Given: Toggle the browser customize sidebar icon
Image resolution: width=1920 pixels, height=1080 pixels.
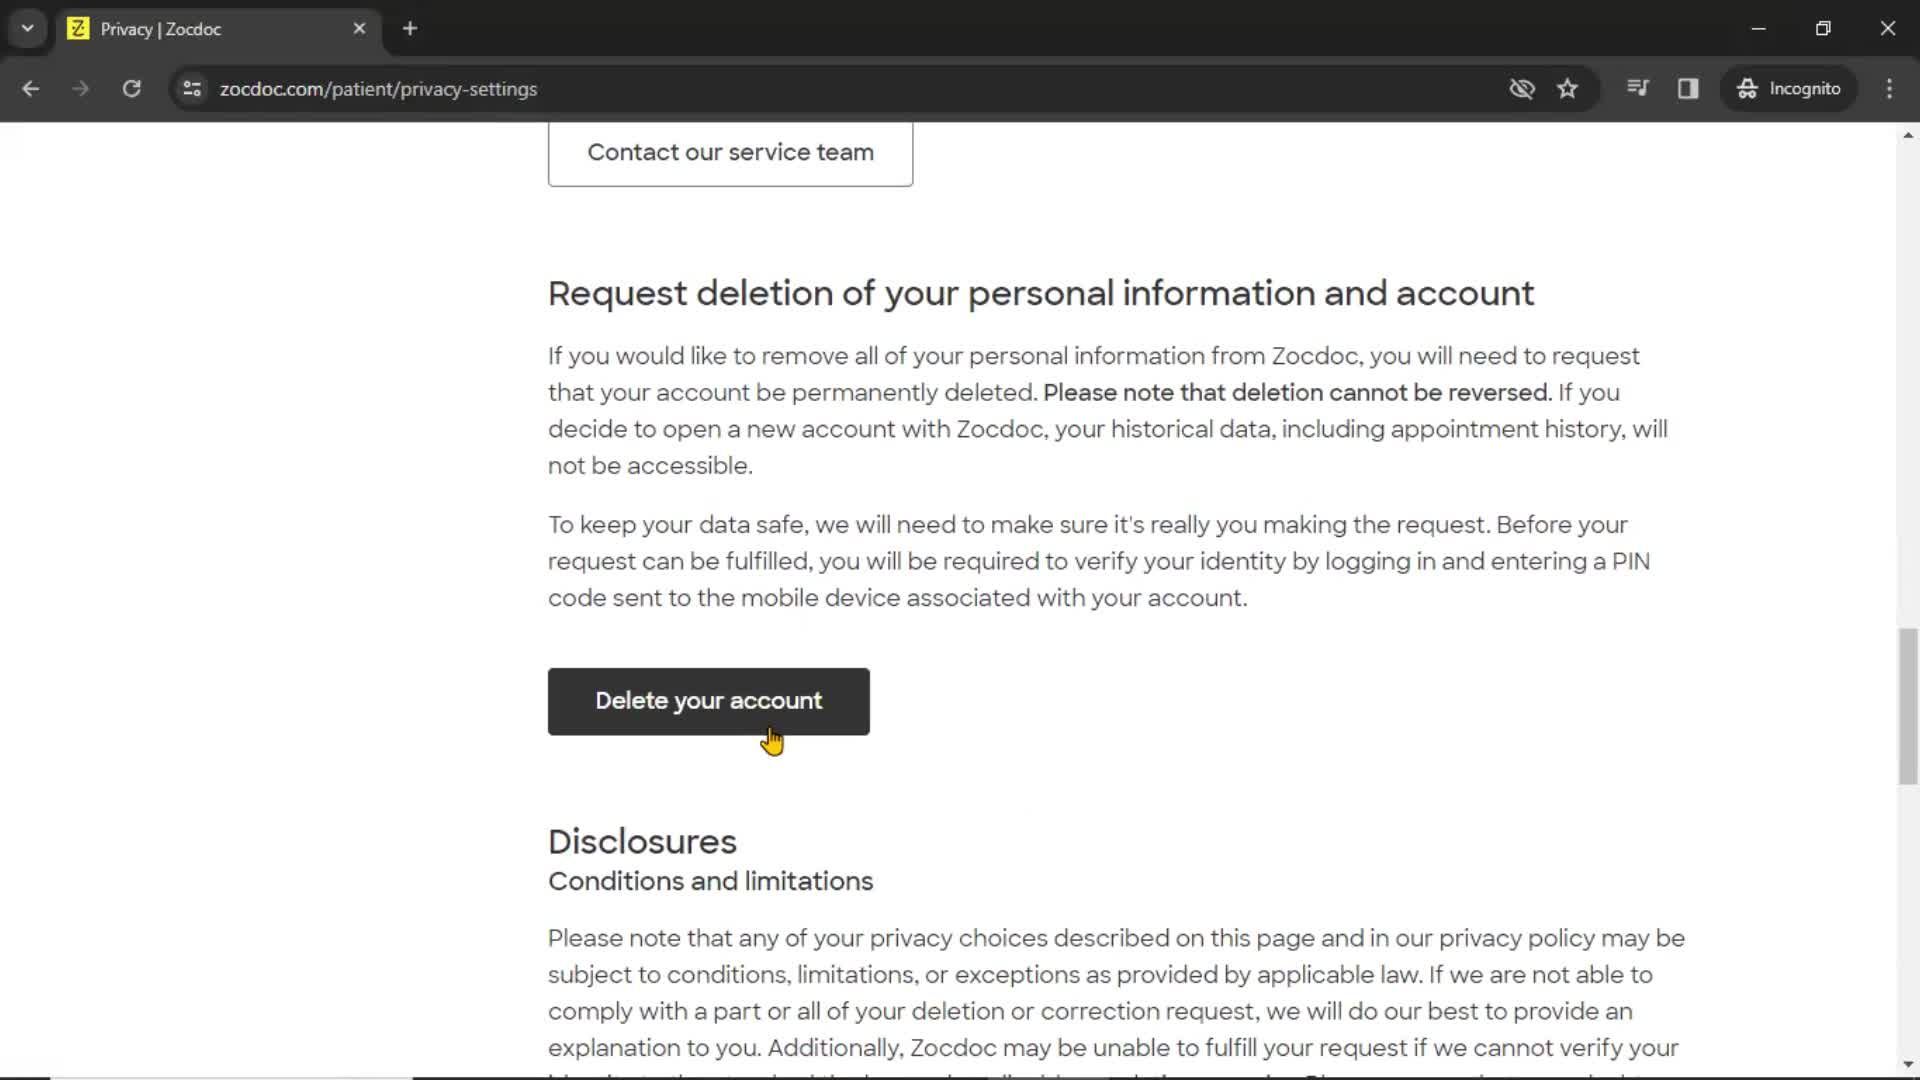Looking at the screenshot, I should pos(1688,88).
